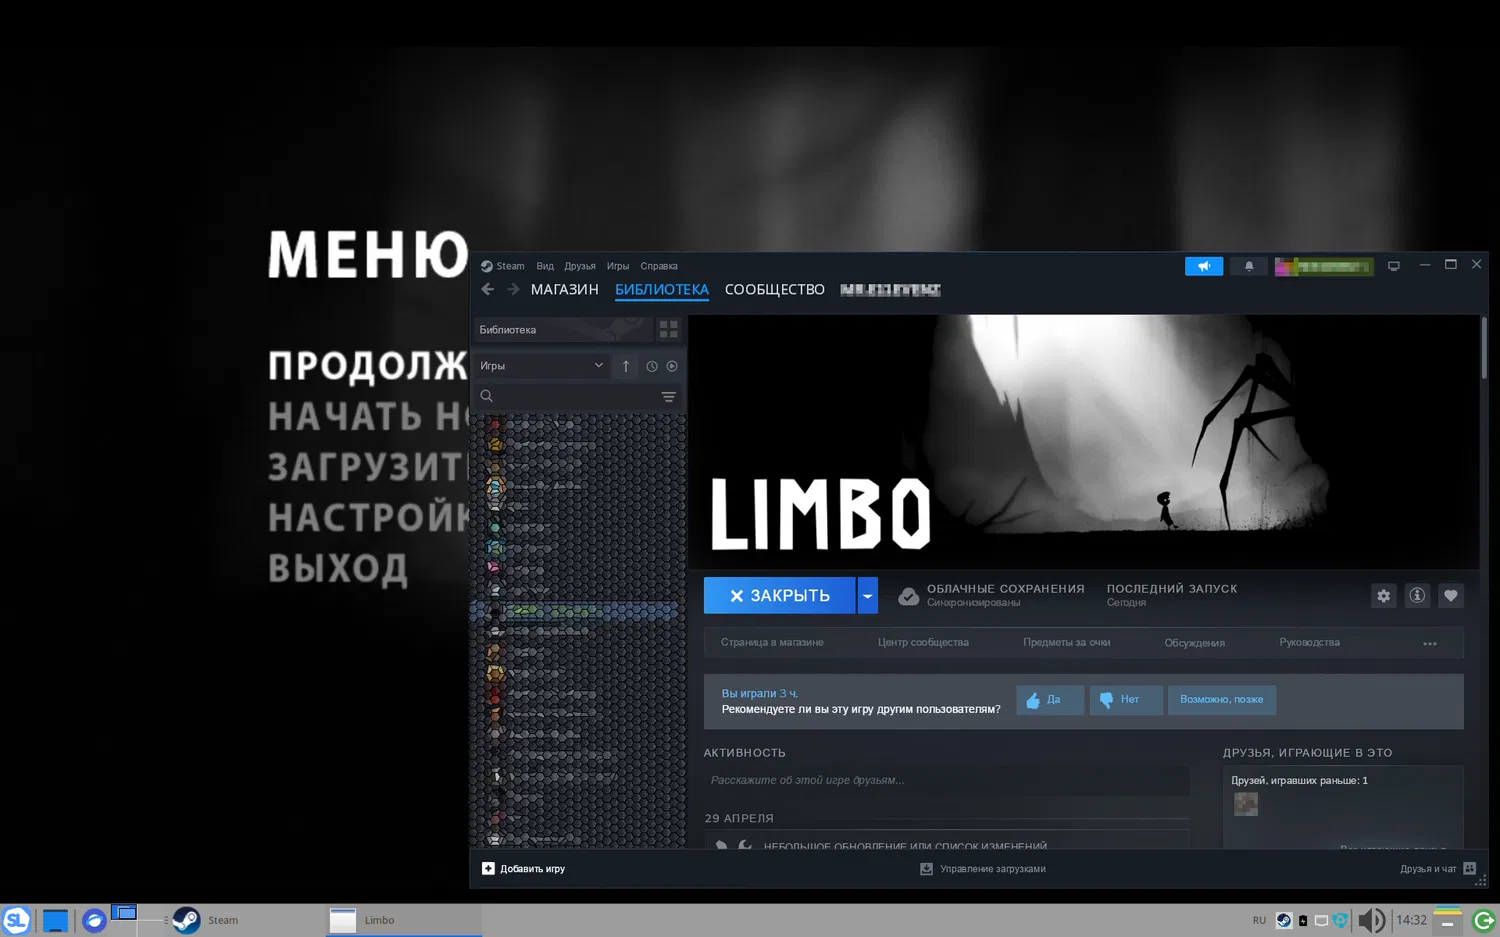Expand more game links with ellipsis
The image size is (1500, 937).
click(1430, 643)
